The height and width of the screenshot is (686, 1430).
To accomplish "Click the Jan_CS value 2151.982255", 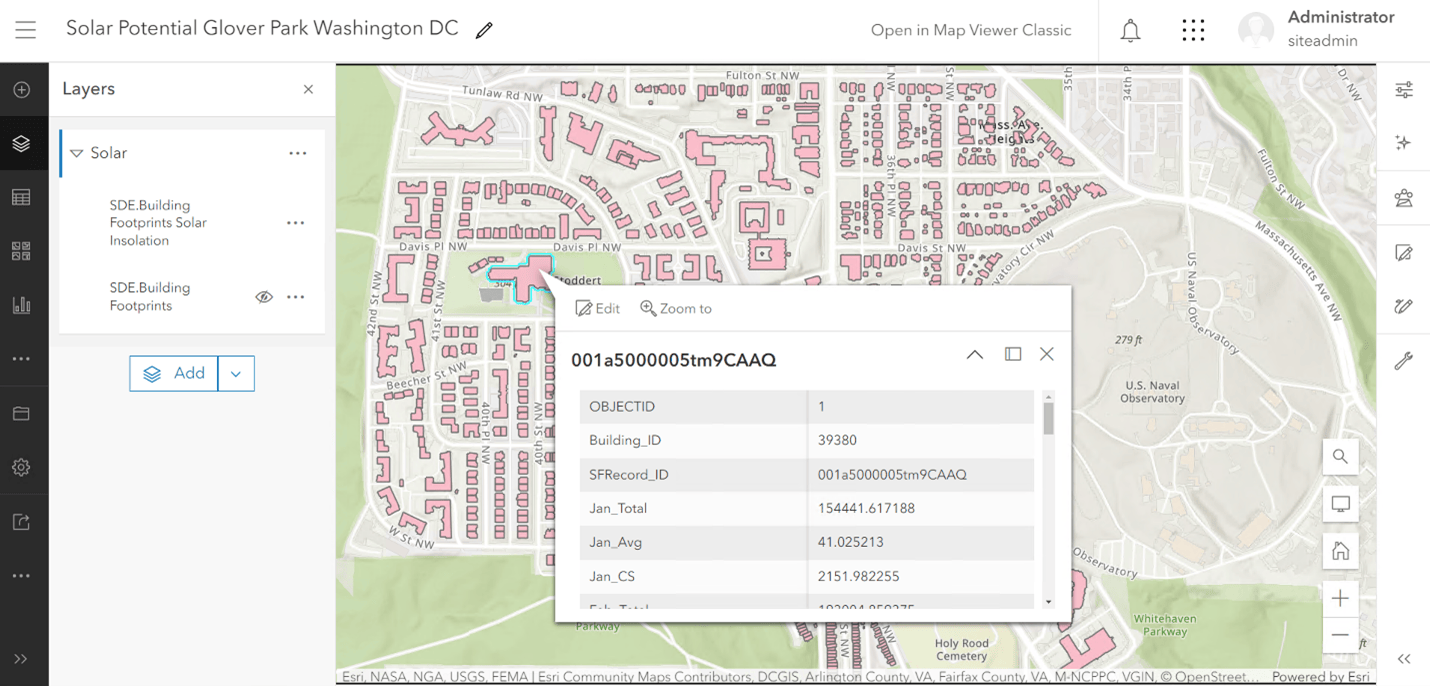I will click(x=858, y=576).
